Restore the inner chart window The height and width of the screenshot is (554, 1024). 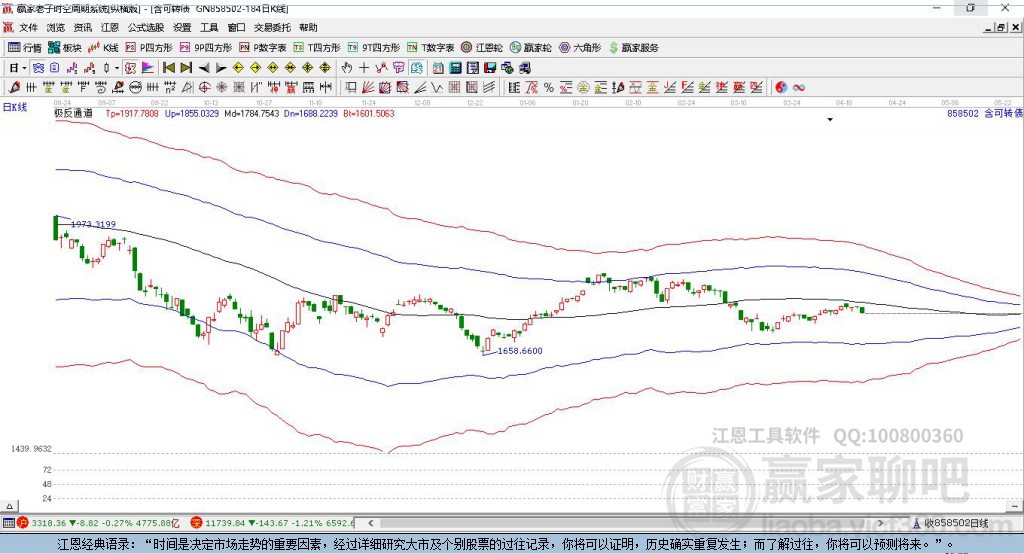[x=1001, y=27]
